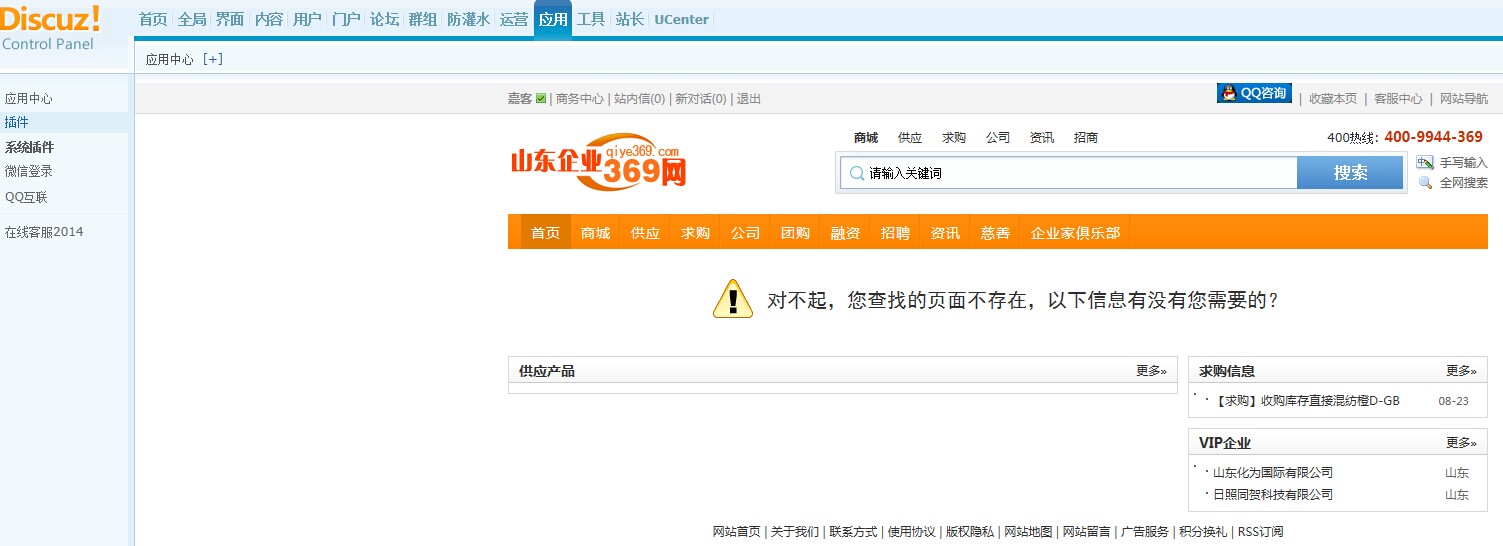Screen dimensions: 1503x546
Task: Click the 手写输入 handwriting icon
Action: [1425, 162]
